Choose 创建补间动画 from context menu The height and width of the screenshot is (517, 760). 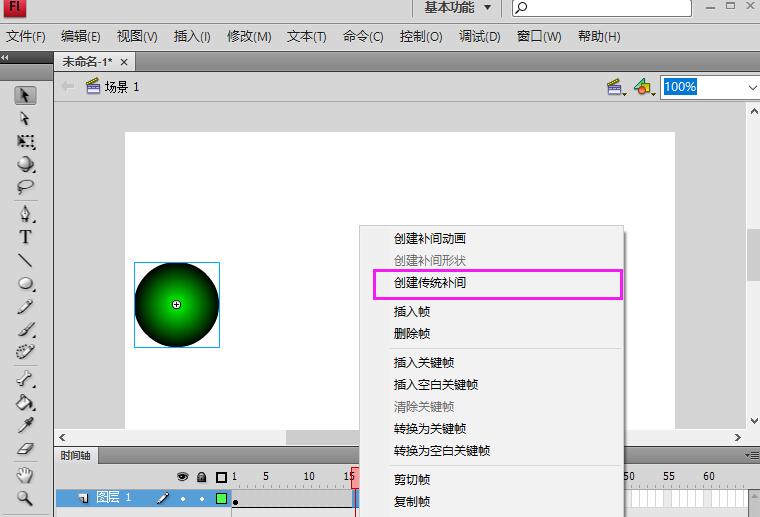click(x=491, y=238)
